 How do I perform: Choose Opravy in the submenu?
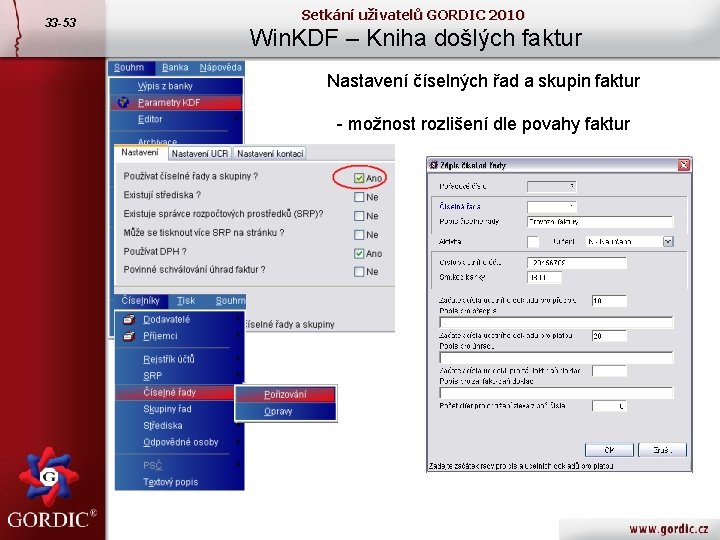286,411
